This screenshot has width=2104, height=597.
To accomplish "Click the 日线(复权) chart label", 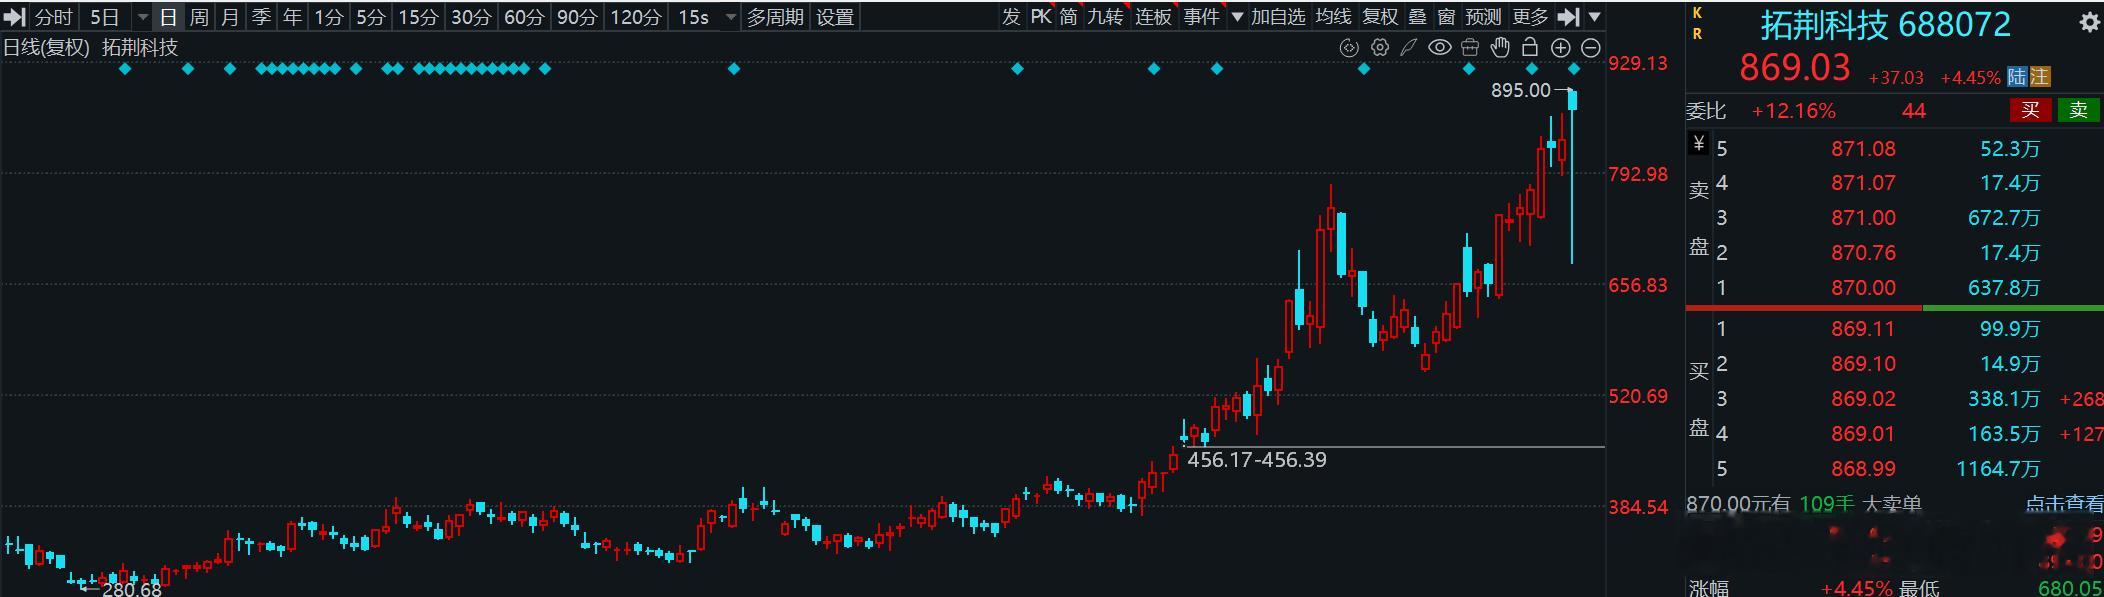I will coord(46,47).
